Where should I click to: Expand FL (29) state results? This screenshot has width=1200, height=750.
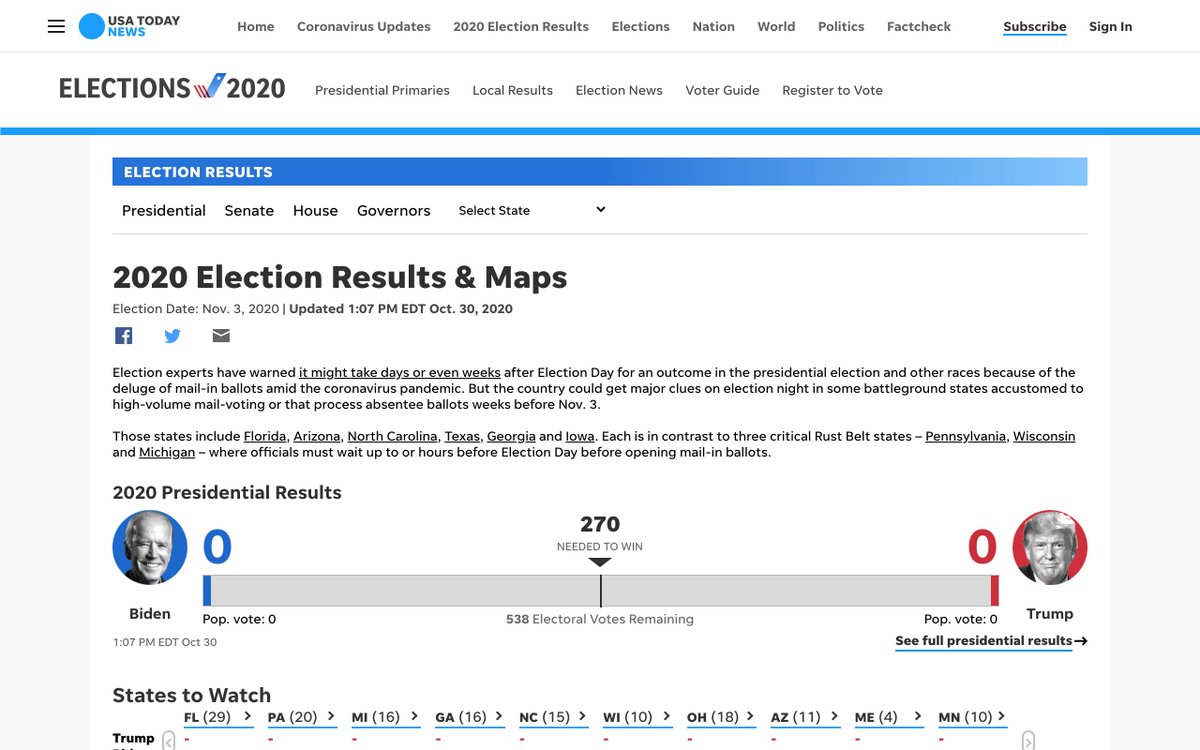218,717
